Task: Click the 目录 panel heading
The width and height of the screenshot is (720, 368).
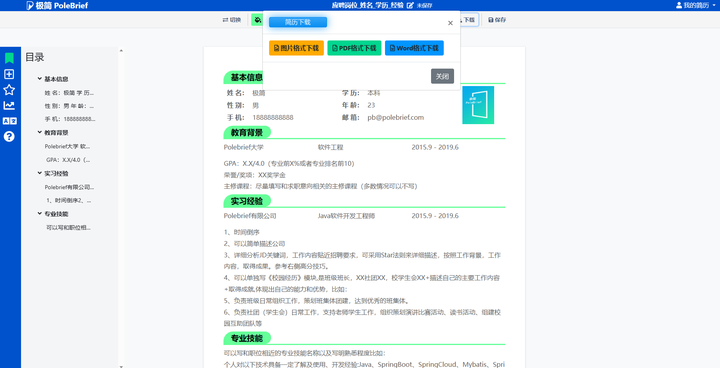Action: (34, 57)
